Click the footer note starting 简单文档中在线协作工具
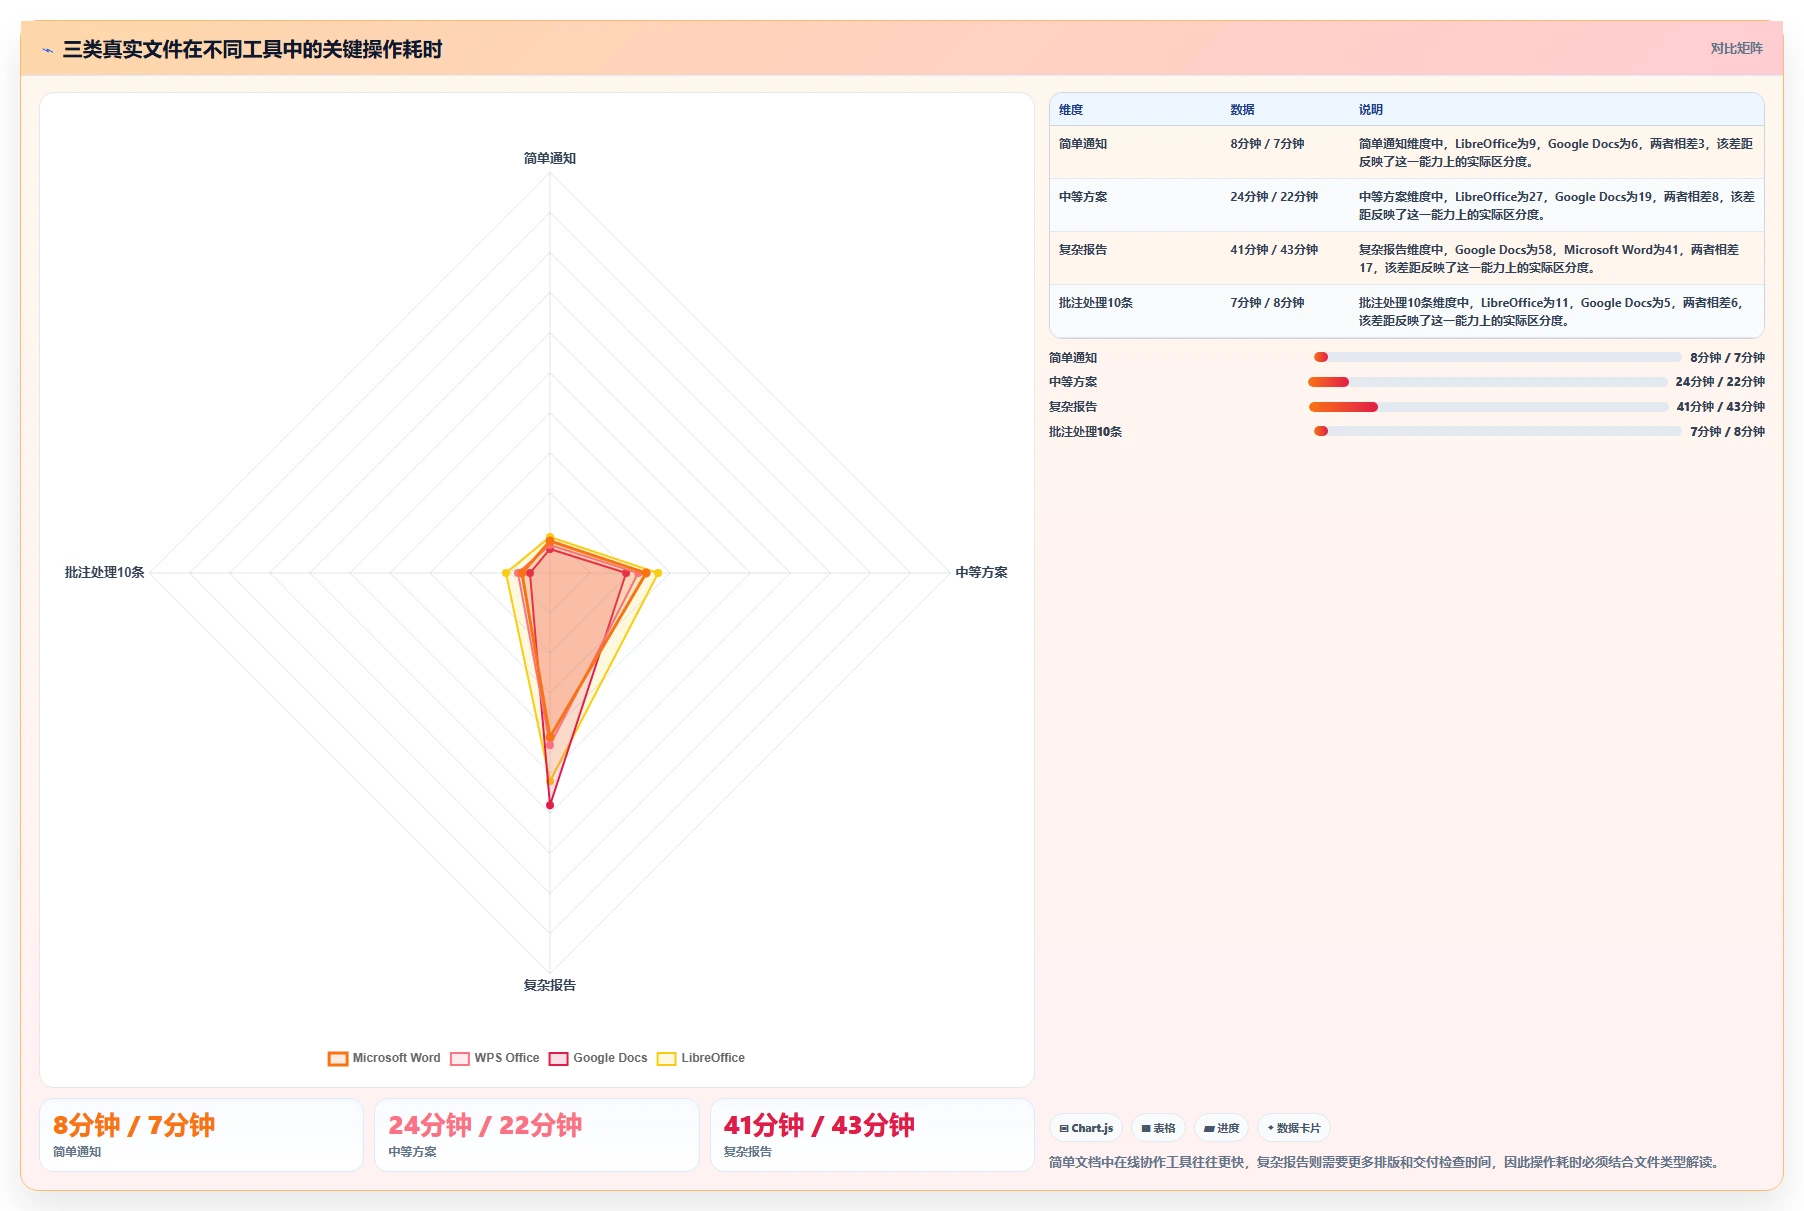The width and height of the screenshot is (1804, 1211). tap(1386, 1162)
